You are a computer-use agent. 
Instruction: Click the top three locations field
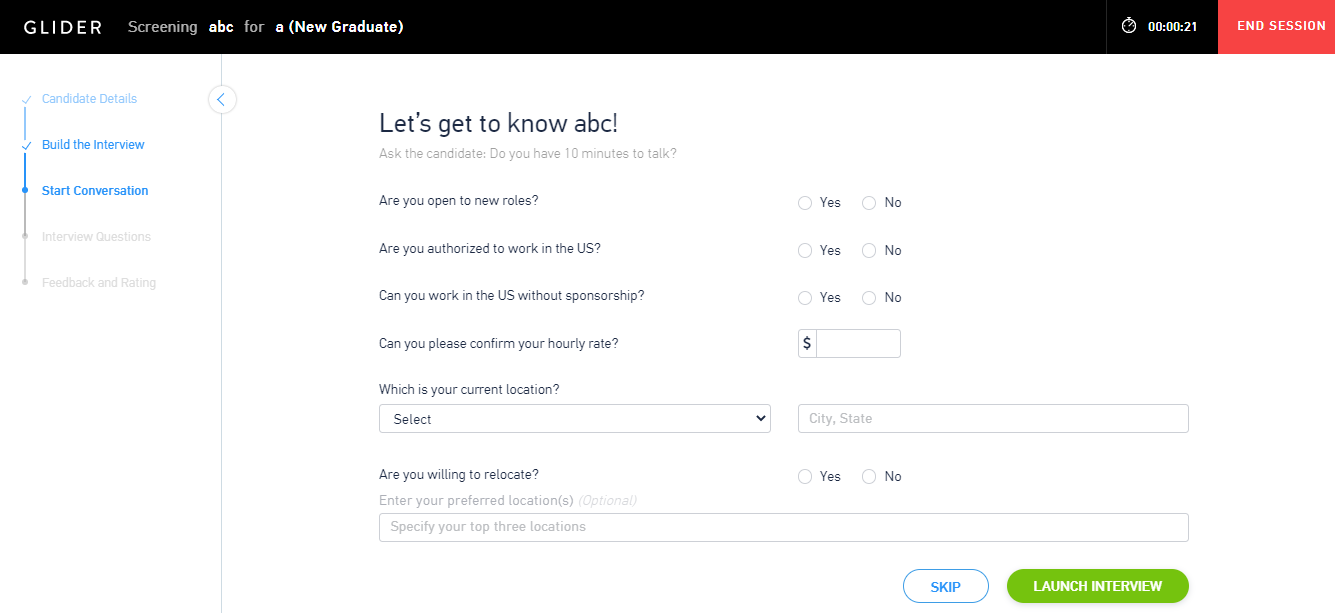(783, 527)
